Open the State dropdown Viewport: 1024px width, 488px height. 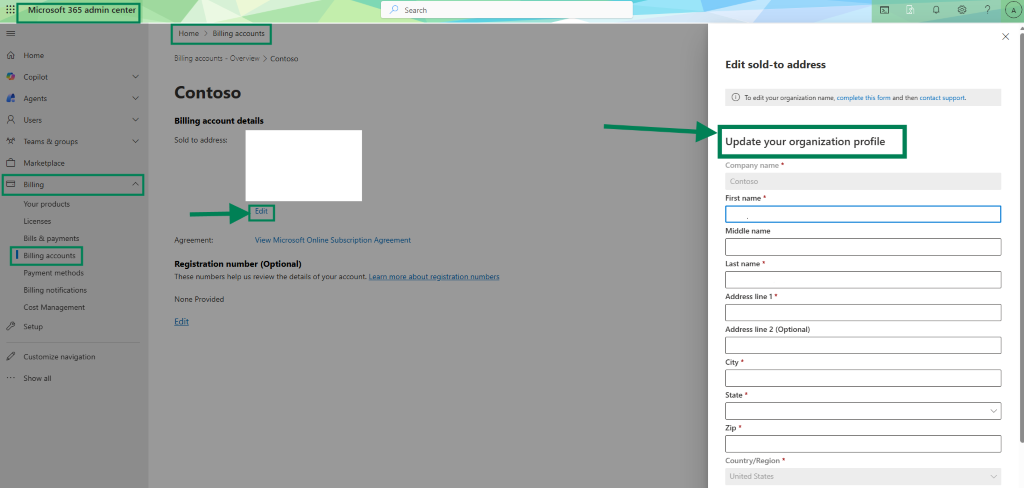[x=863, y=411]
